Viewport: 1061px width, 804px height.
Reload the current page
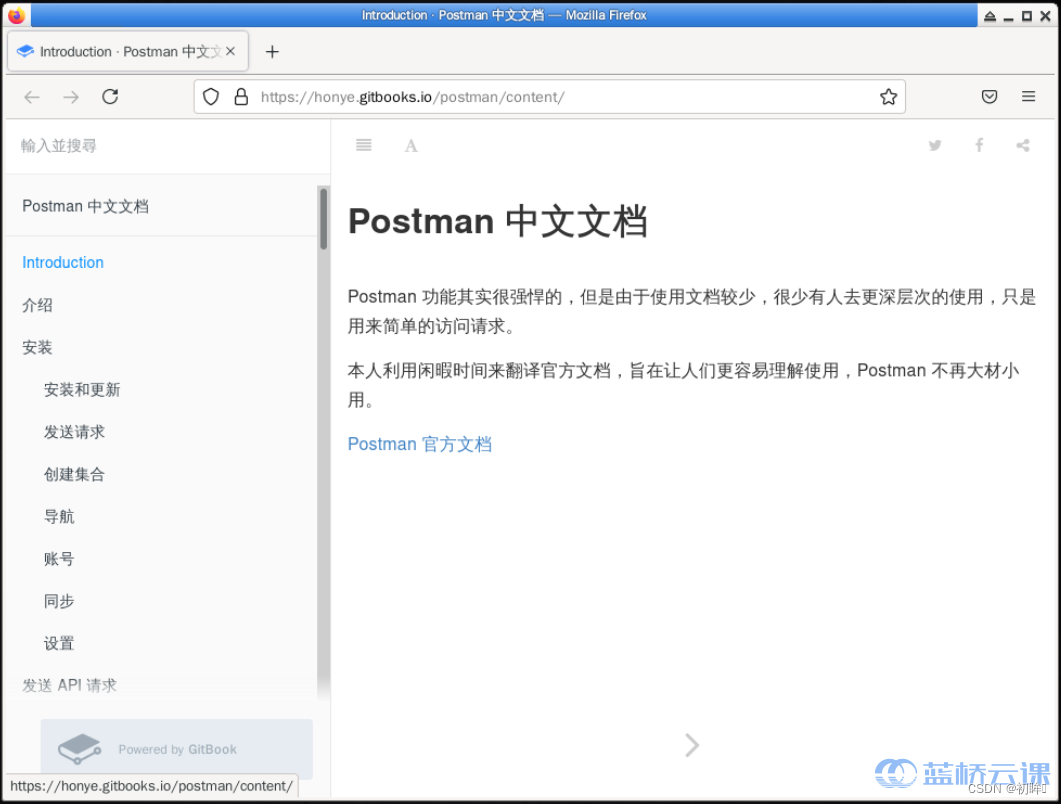coord(110,97)
